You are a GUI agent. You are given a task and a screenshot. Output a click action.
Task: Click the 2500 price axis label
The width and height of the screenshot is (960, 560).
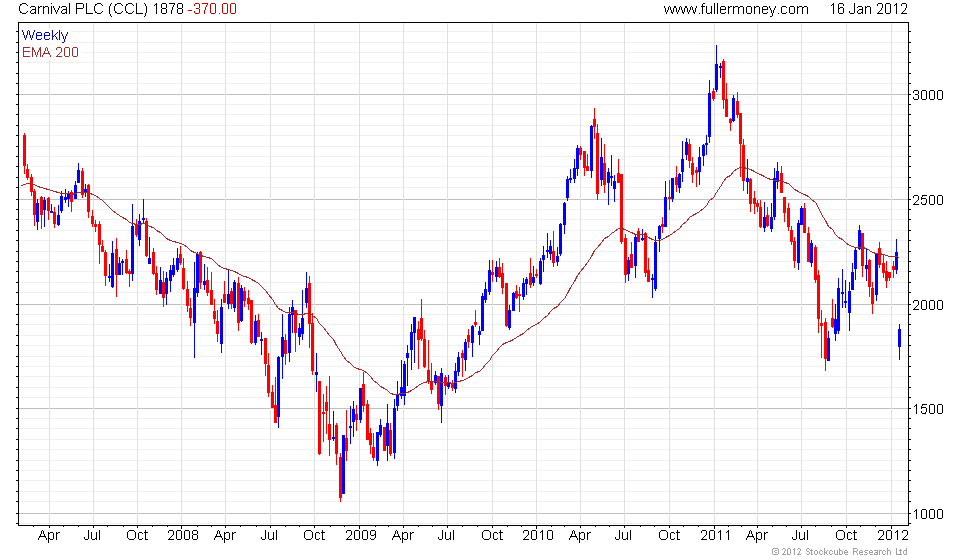[x=928, y=200]
